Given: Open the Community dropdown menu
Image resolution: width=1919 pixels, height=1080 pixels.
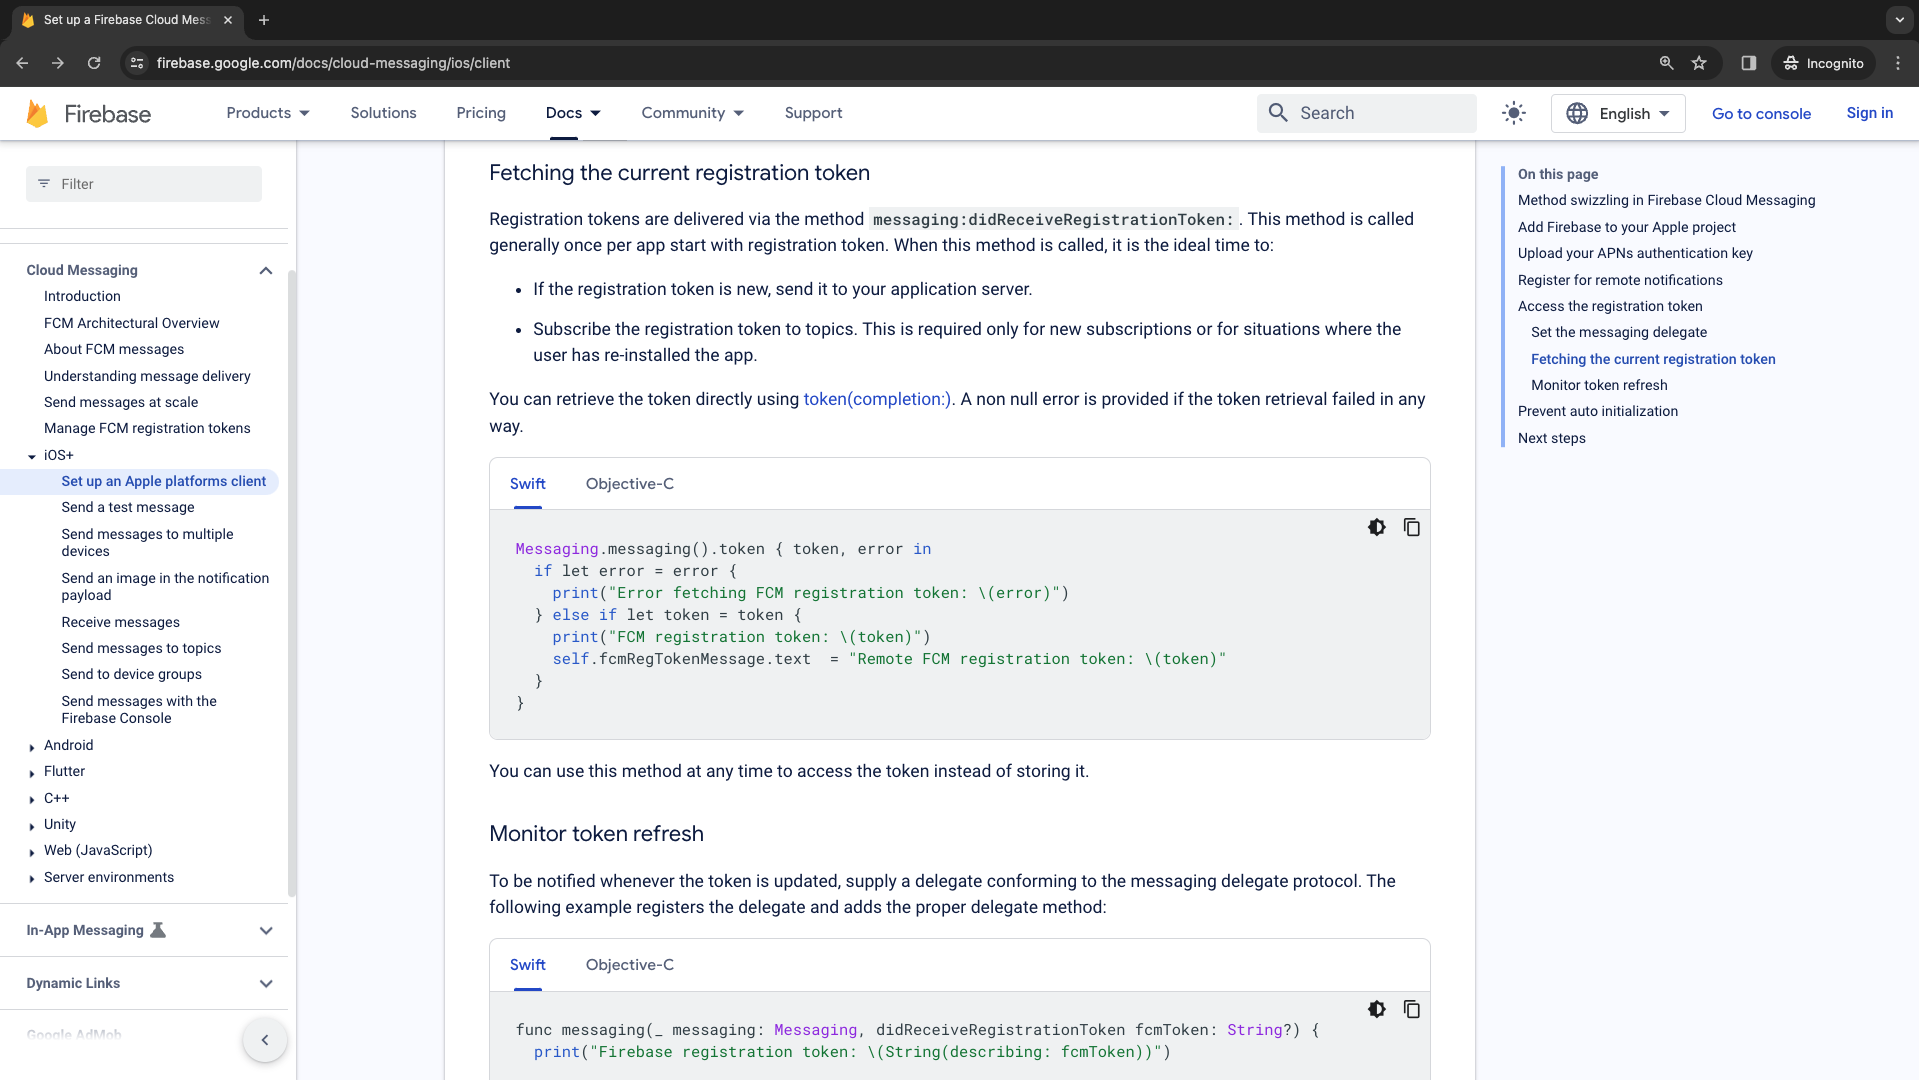Looking at the screenshot, I should (693, 113).
